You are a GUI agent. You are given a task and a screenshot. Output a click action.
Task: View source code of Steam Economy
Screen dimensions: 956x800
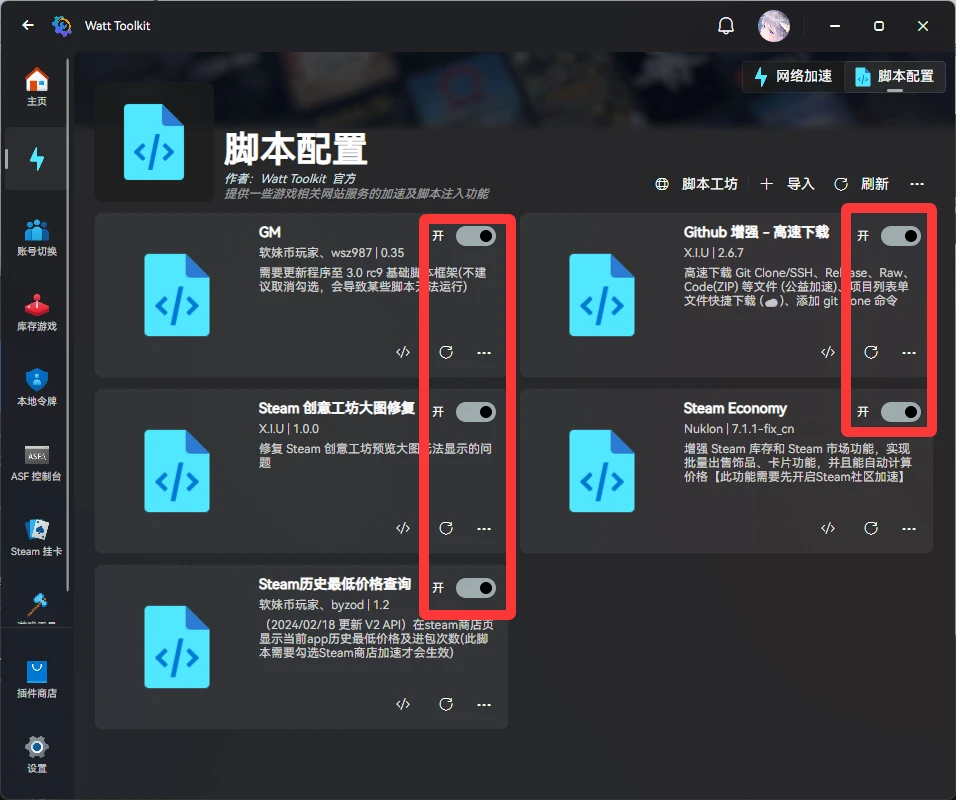pyautogui.click(x=828, y=528)
